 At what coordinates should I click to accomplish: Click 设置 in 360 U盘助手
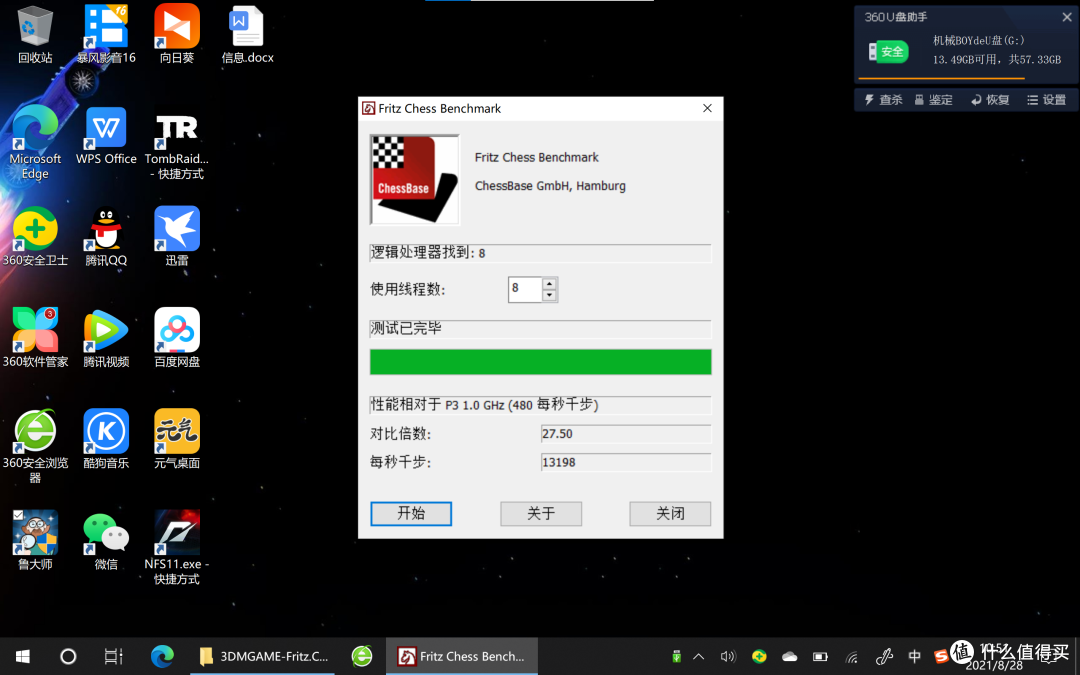[x=1046, y=100]
